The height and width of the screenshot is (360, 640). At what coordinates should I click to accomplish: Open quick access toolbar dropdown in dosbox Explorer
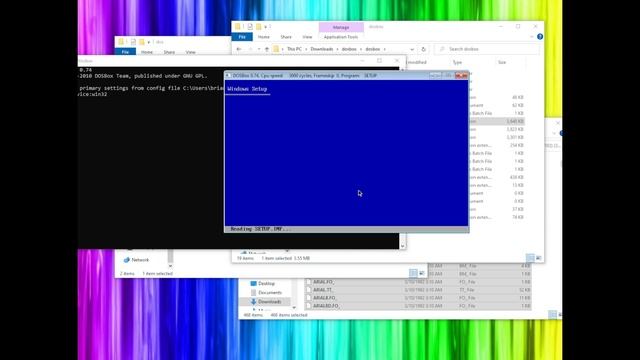(265, 27)
